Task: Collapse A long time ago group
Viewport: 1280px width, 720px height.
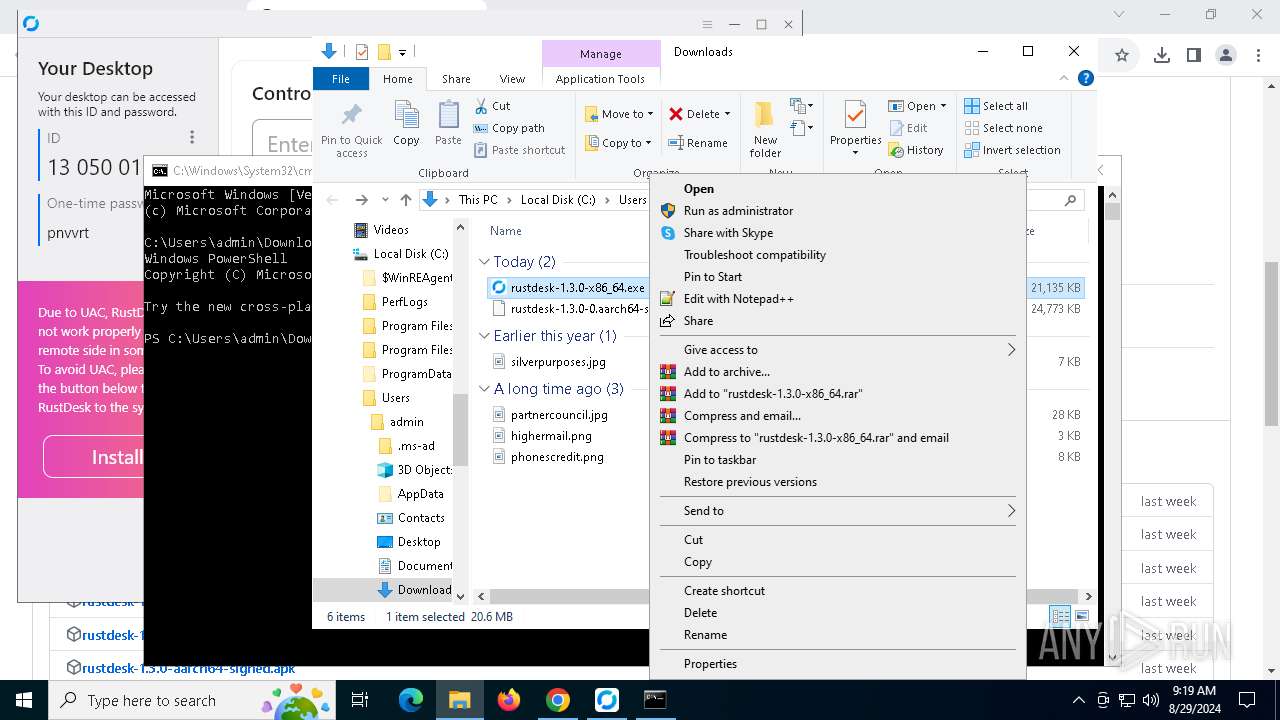Action: [484, 389]
